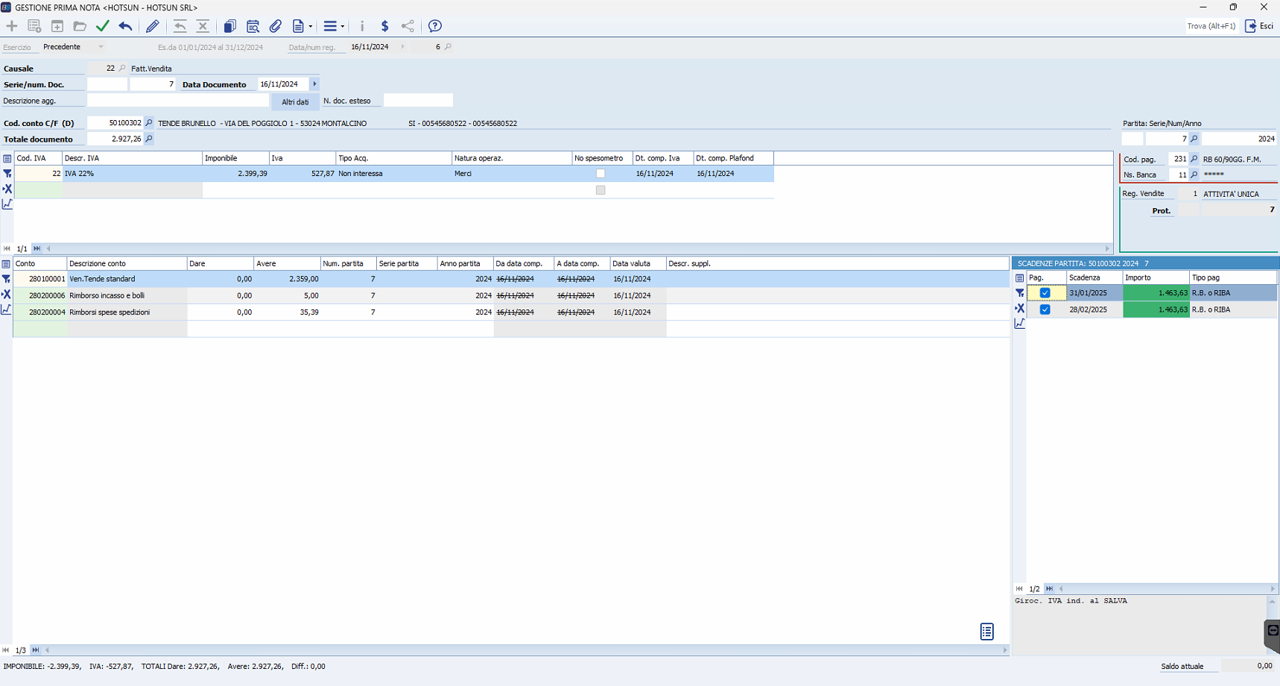Click the Esci button
The height and width of the screenshot is (686, 1280).
pyautogui.click(x=1259, y=26)
